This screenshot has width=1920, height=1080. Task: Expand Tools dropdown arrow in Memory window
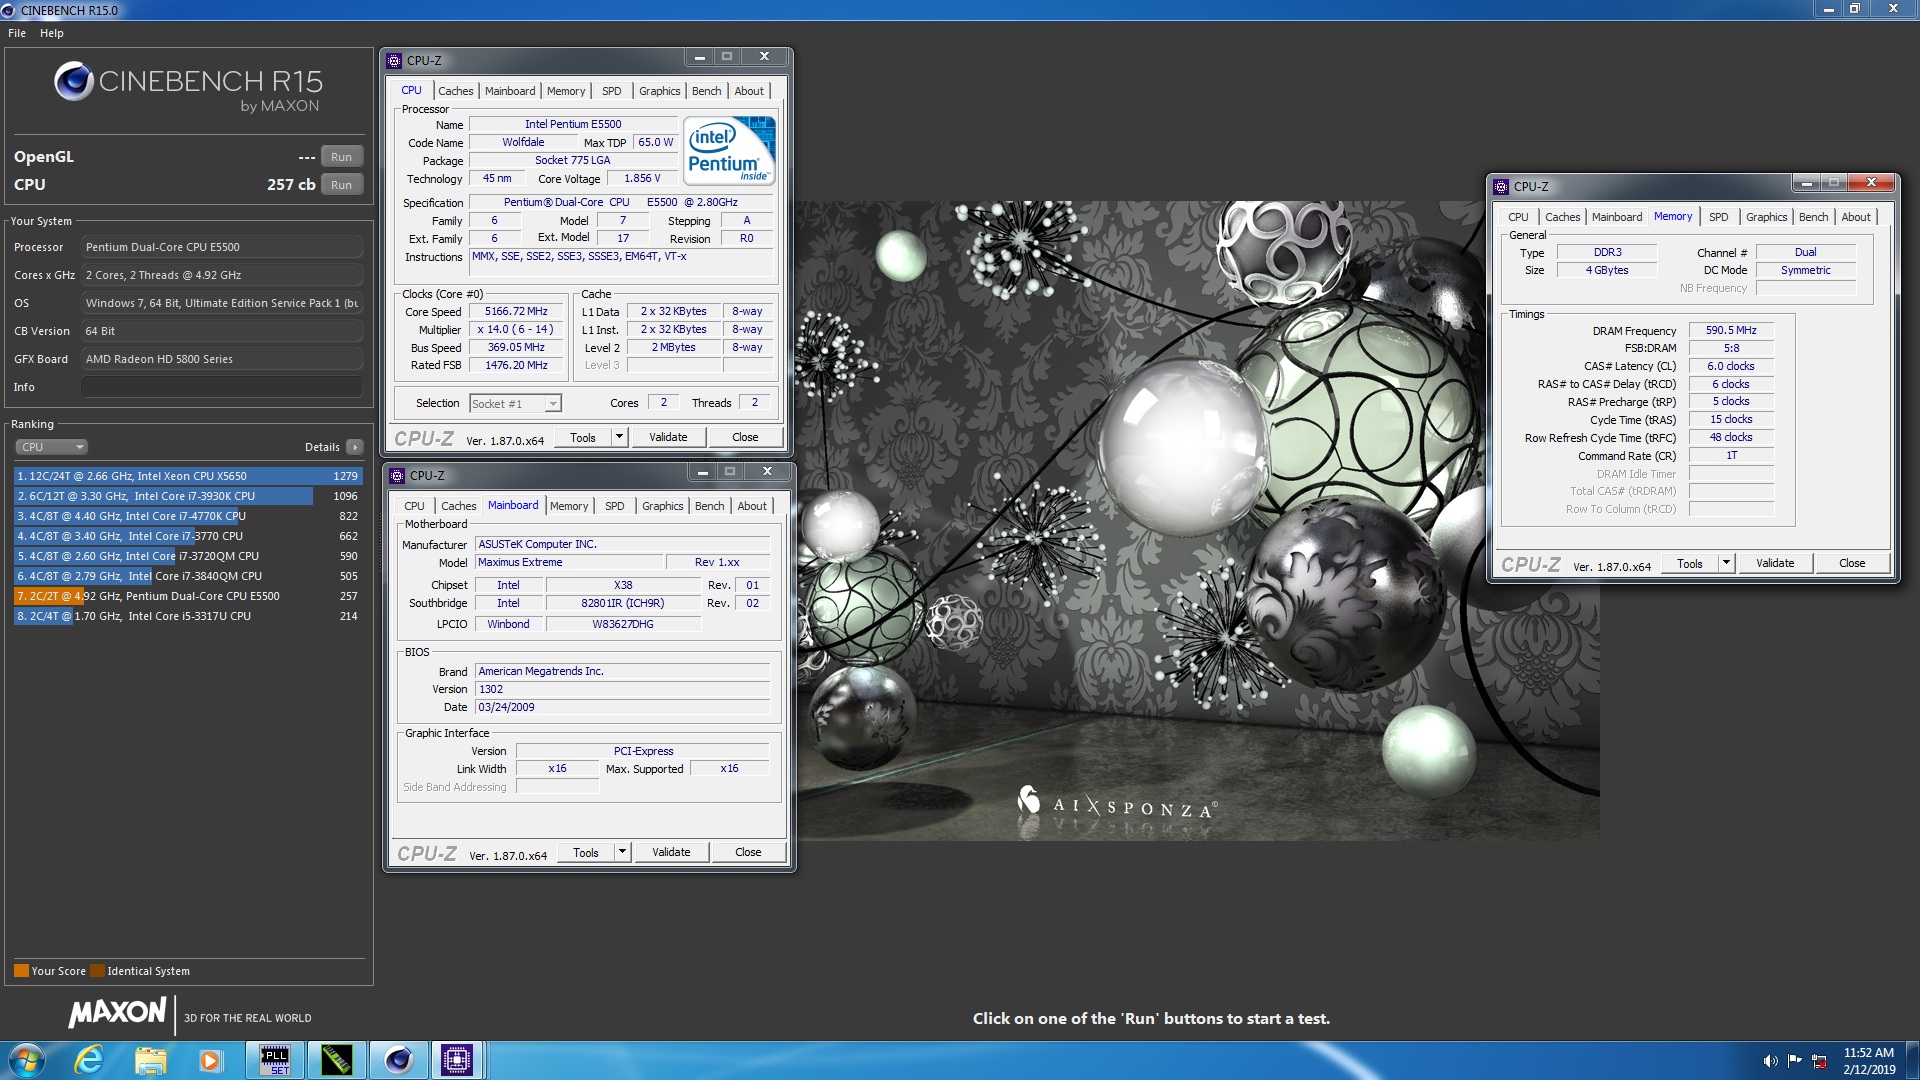[x=1726, y=563]
